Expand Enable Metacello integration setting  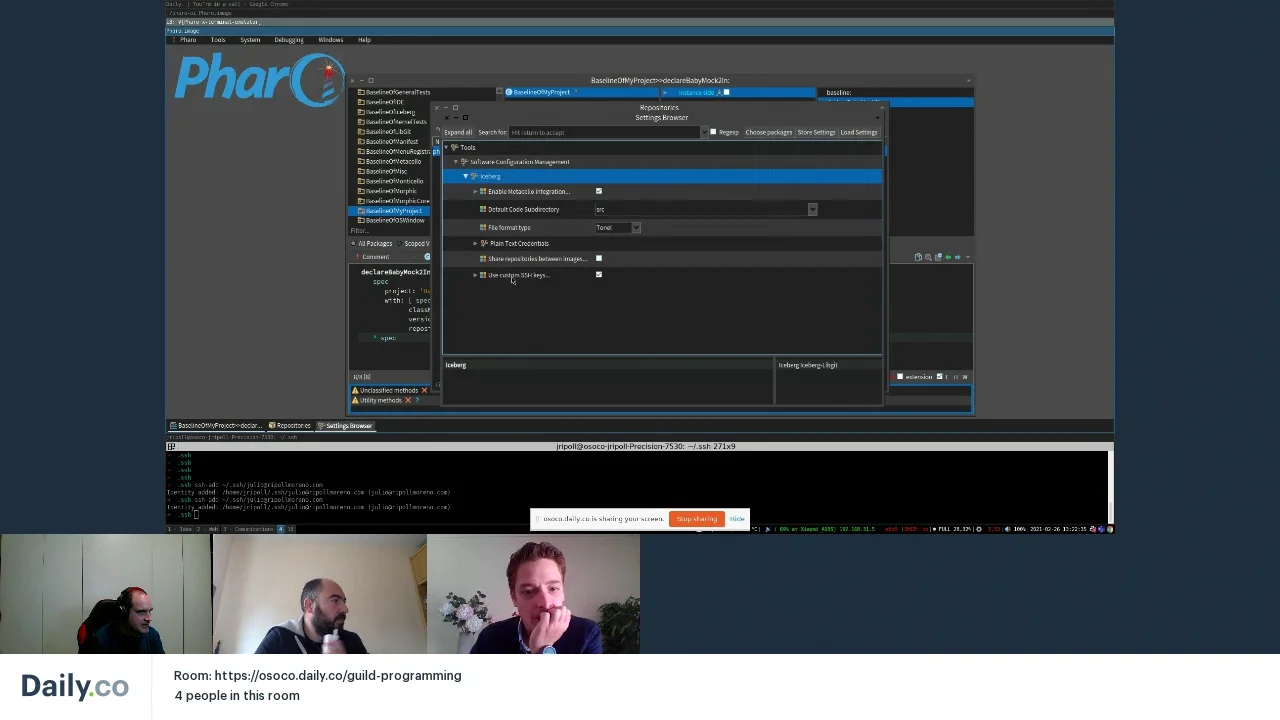475,191
